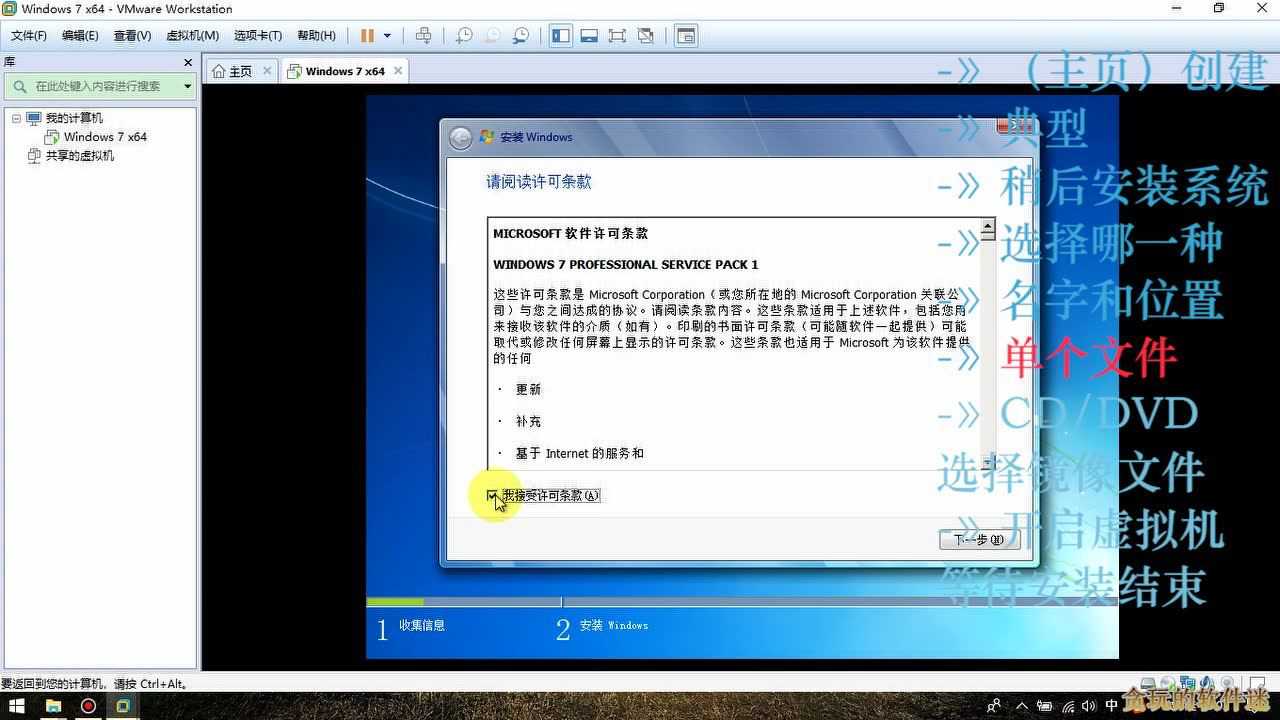Click the MICROSOFT 软件许可条款 heading text
The width and height of the screenshot is (1280, 720).
pos(570,233)
